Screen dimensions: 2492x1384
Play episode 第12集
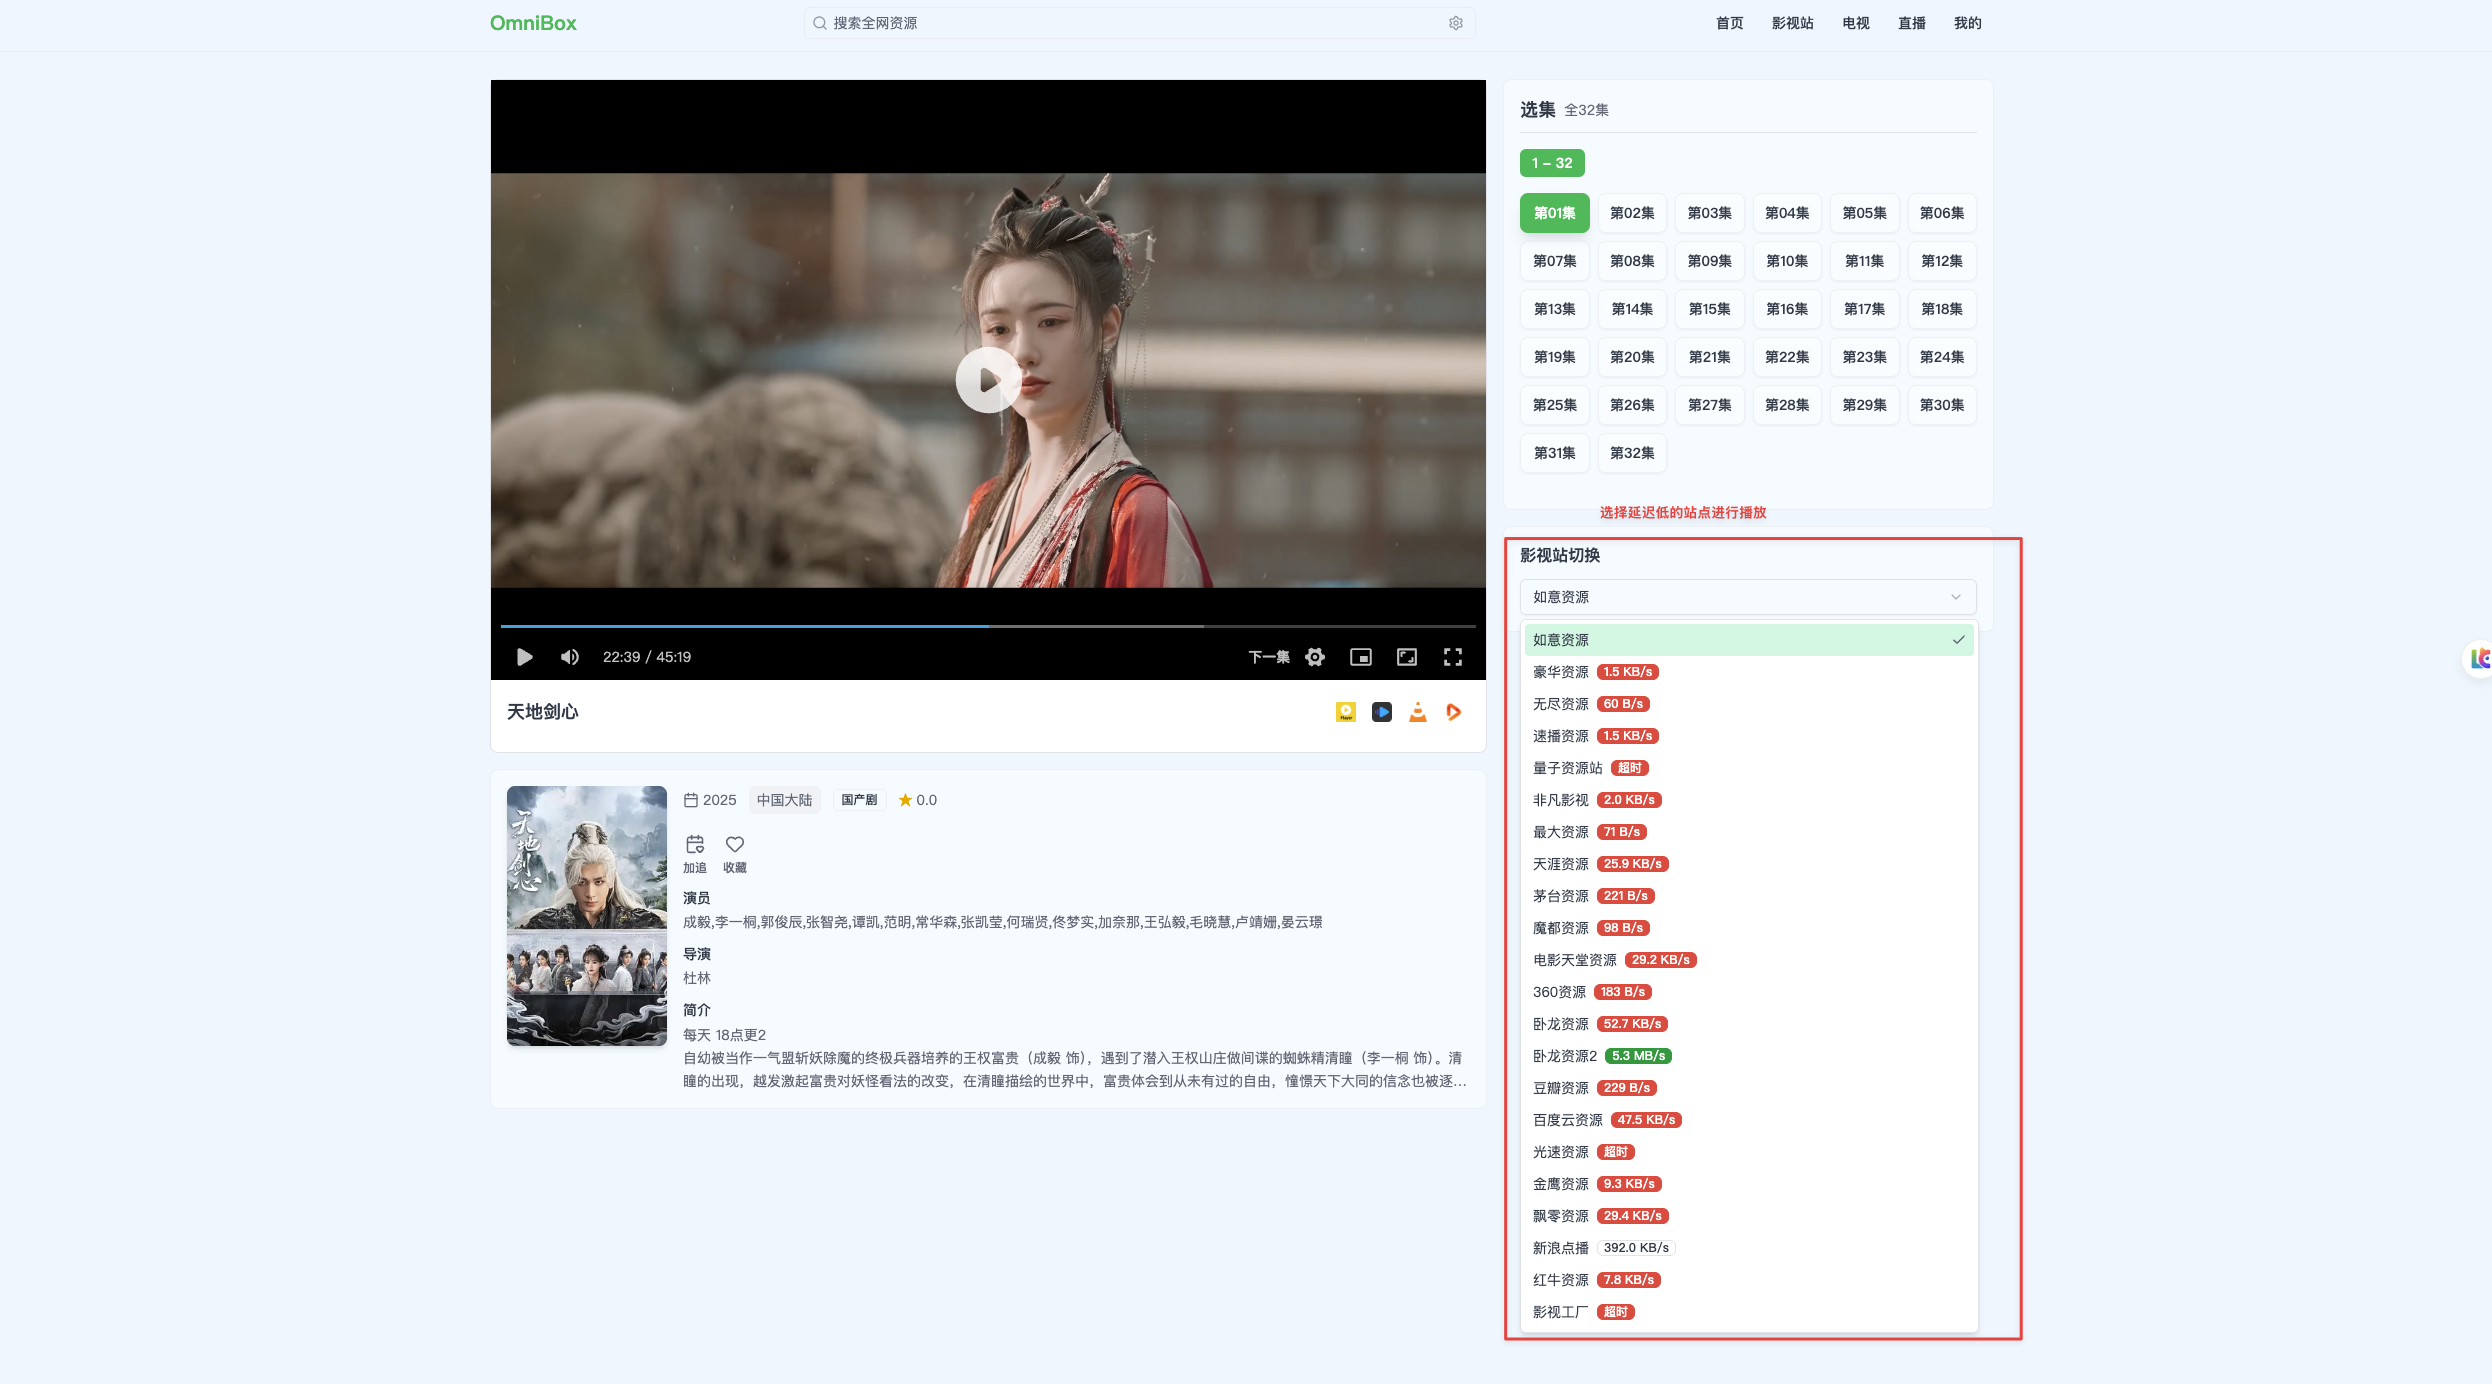pyautogui.click(x=1942, y=261)
